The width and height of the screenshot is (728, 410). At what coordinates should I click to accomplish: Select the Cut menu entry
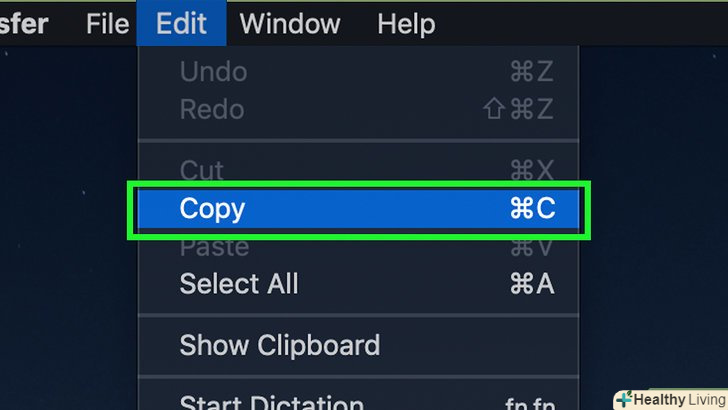coord(202,170)
